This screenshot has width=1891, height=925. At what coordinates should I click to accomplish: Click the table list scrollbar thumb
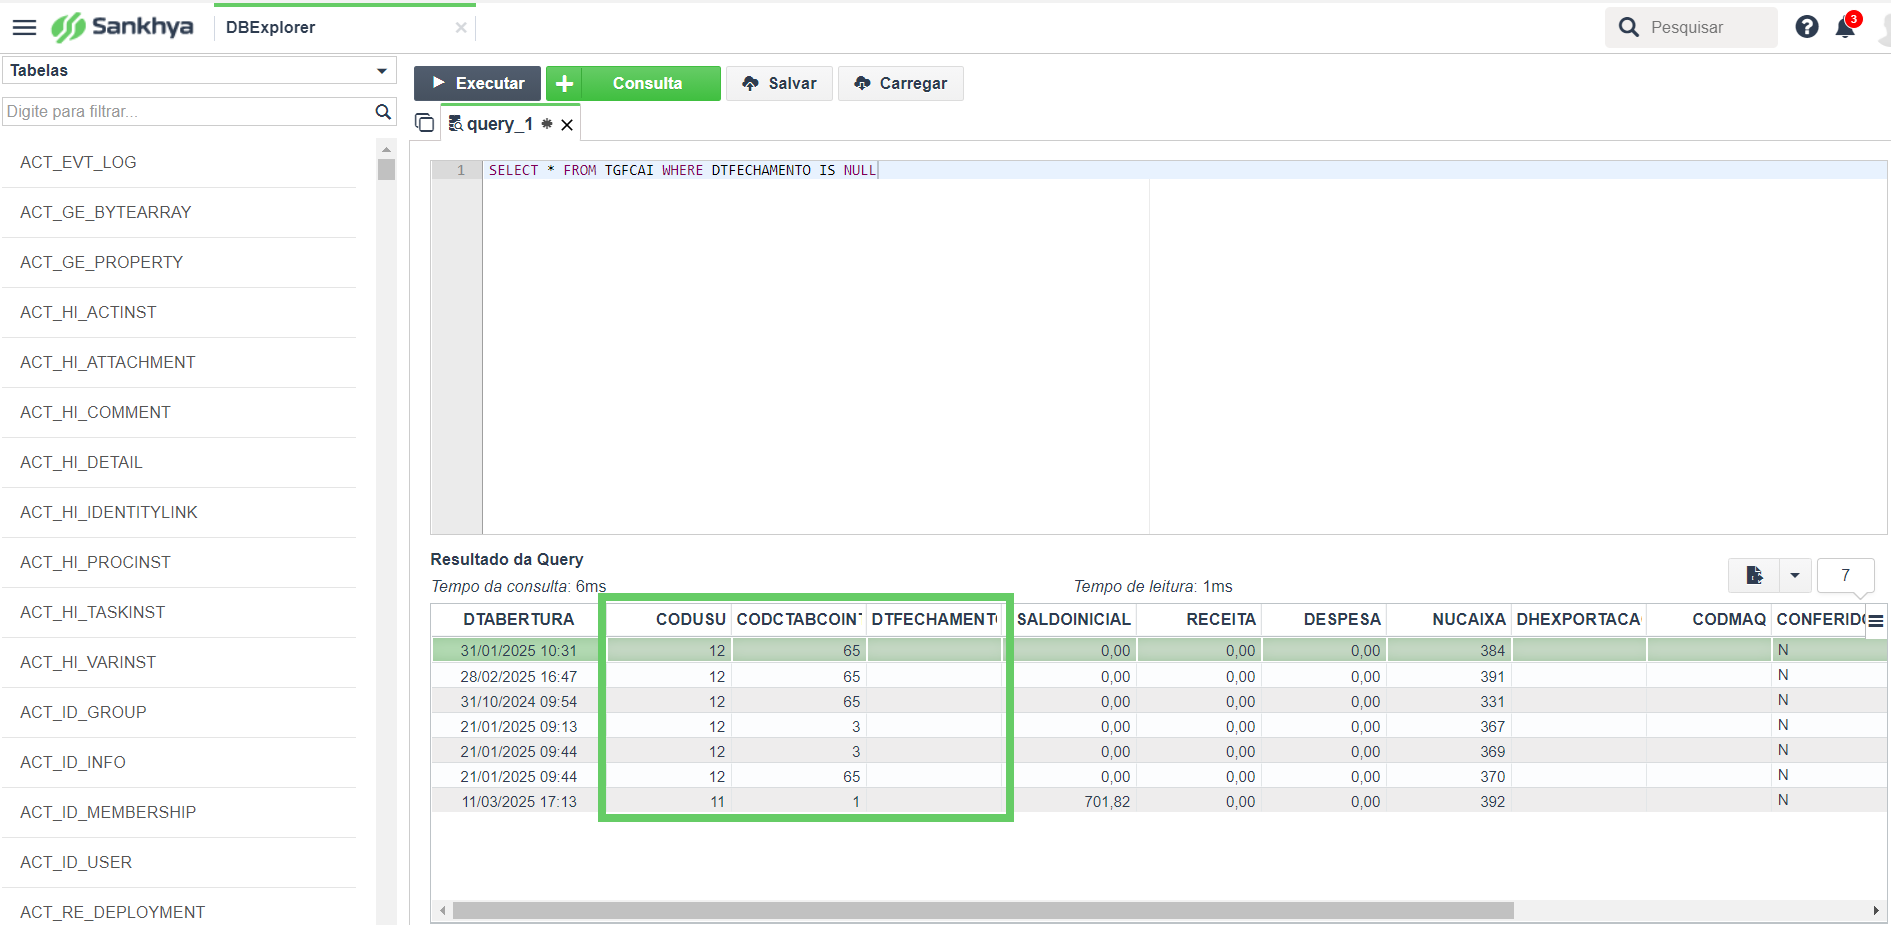point(386,169)
